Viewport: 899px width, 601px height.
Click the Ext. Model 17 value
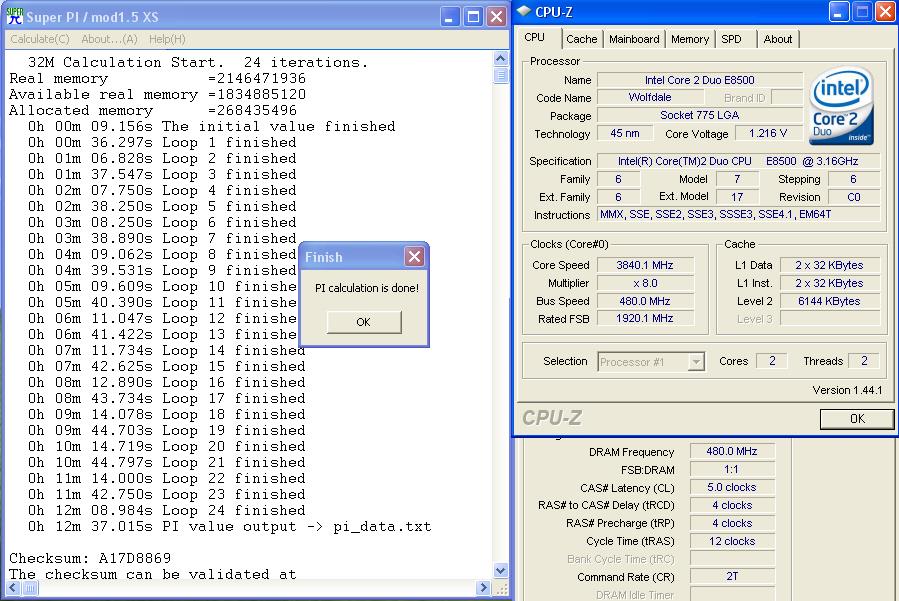(x=737, y=197)
